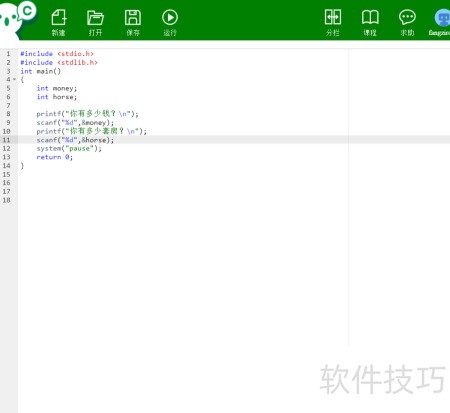This screenshot has height=413, width=450.
Task: Click the koala C logo
Action: pos(17,19)
